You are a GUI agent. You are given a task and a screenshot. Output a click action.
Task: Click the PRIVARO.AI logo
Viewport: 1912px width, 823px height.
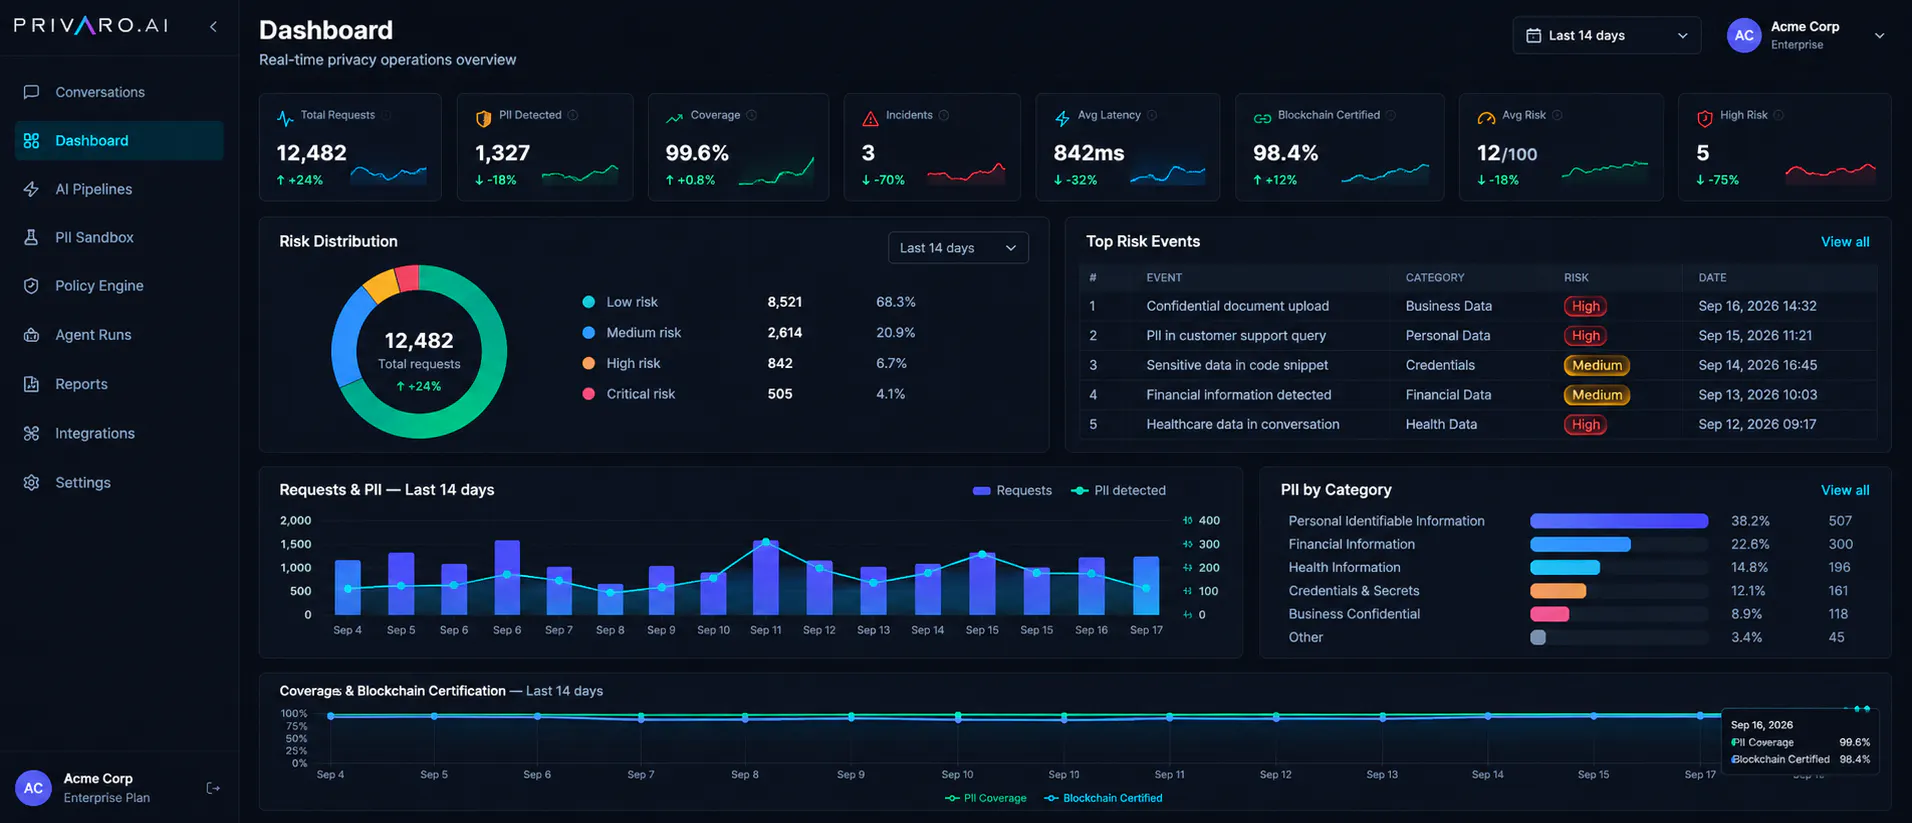click(91, 26)
